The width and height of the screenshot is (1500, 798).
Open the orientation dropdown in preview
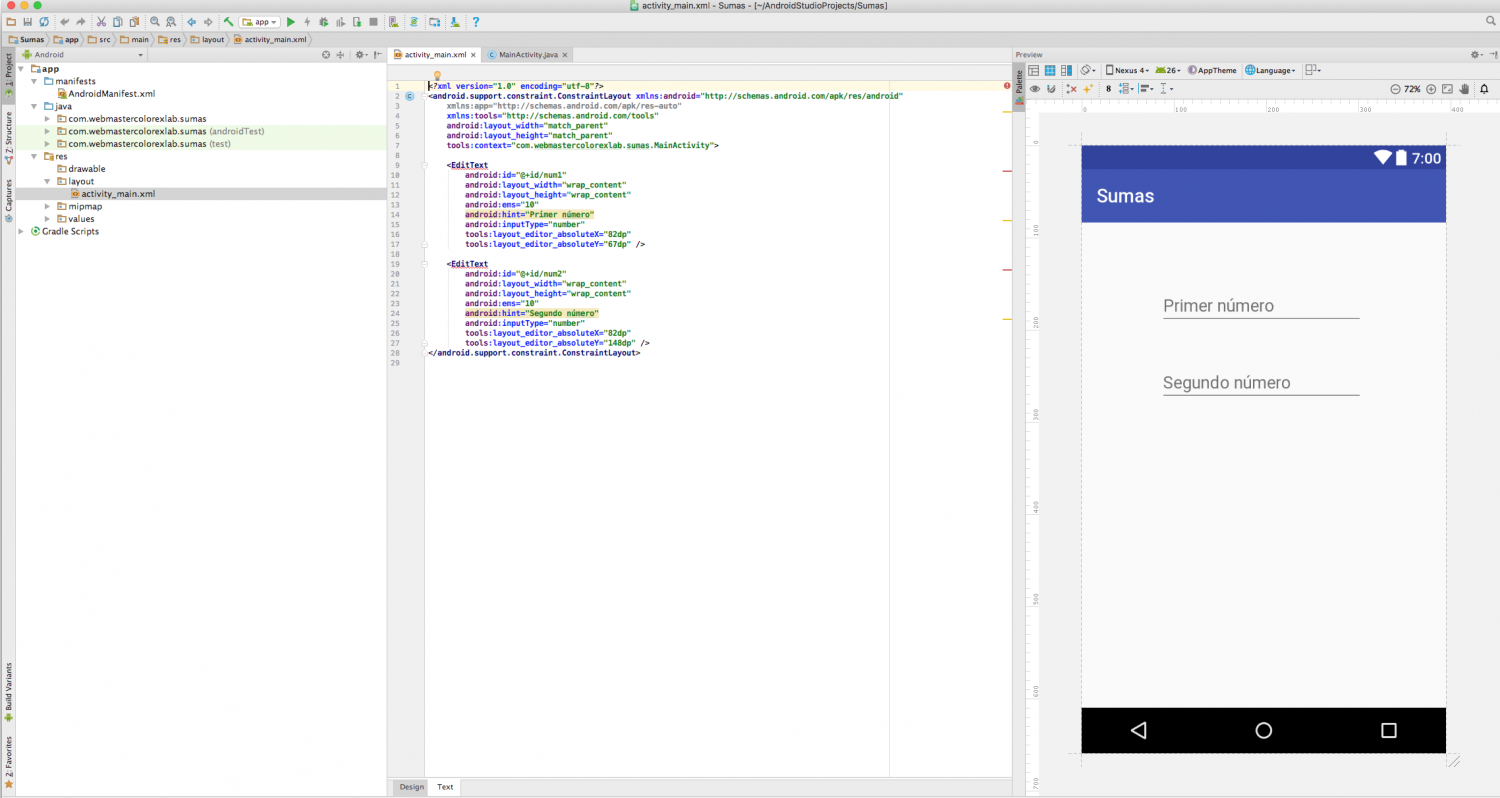click(1086, 70)
